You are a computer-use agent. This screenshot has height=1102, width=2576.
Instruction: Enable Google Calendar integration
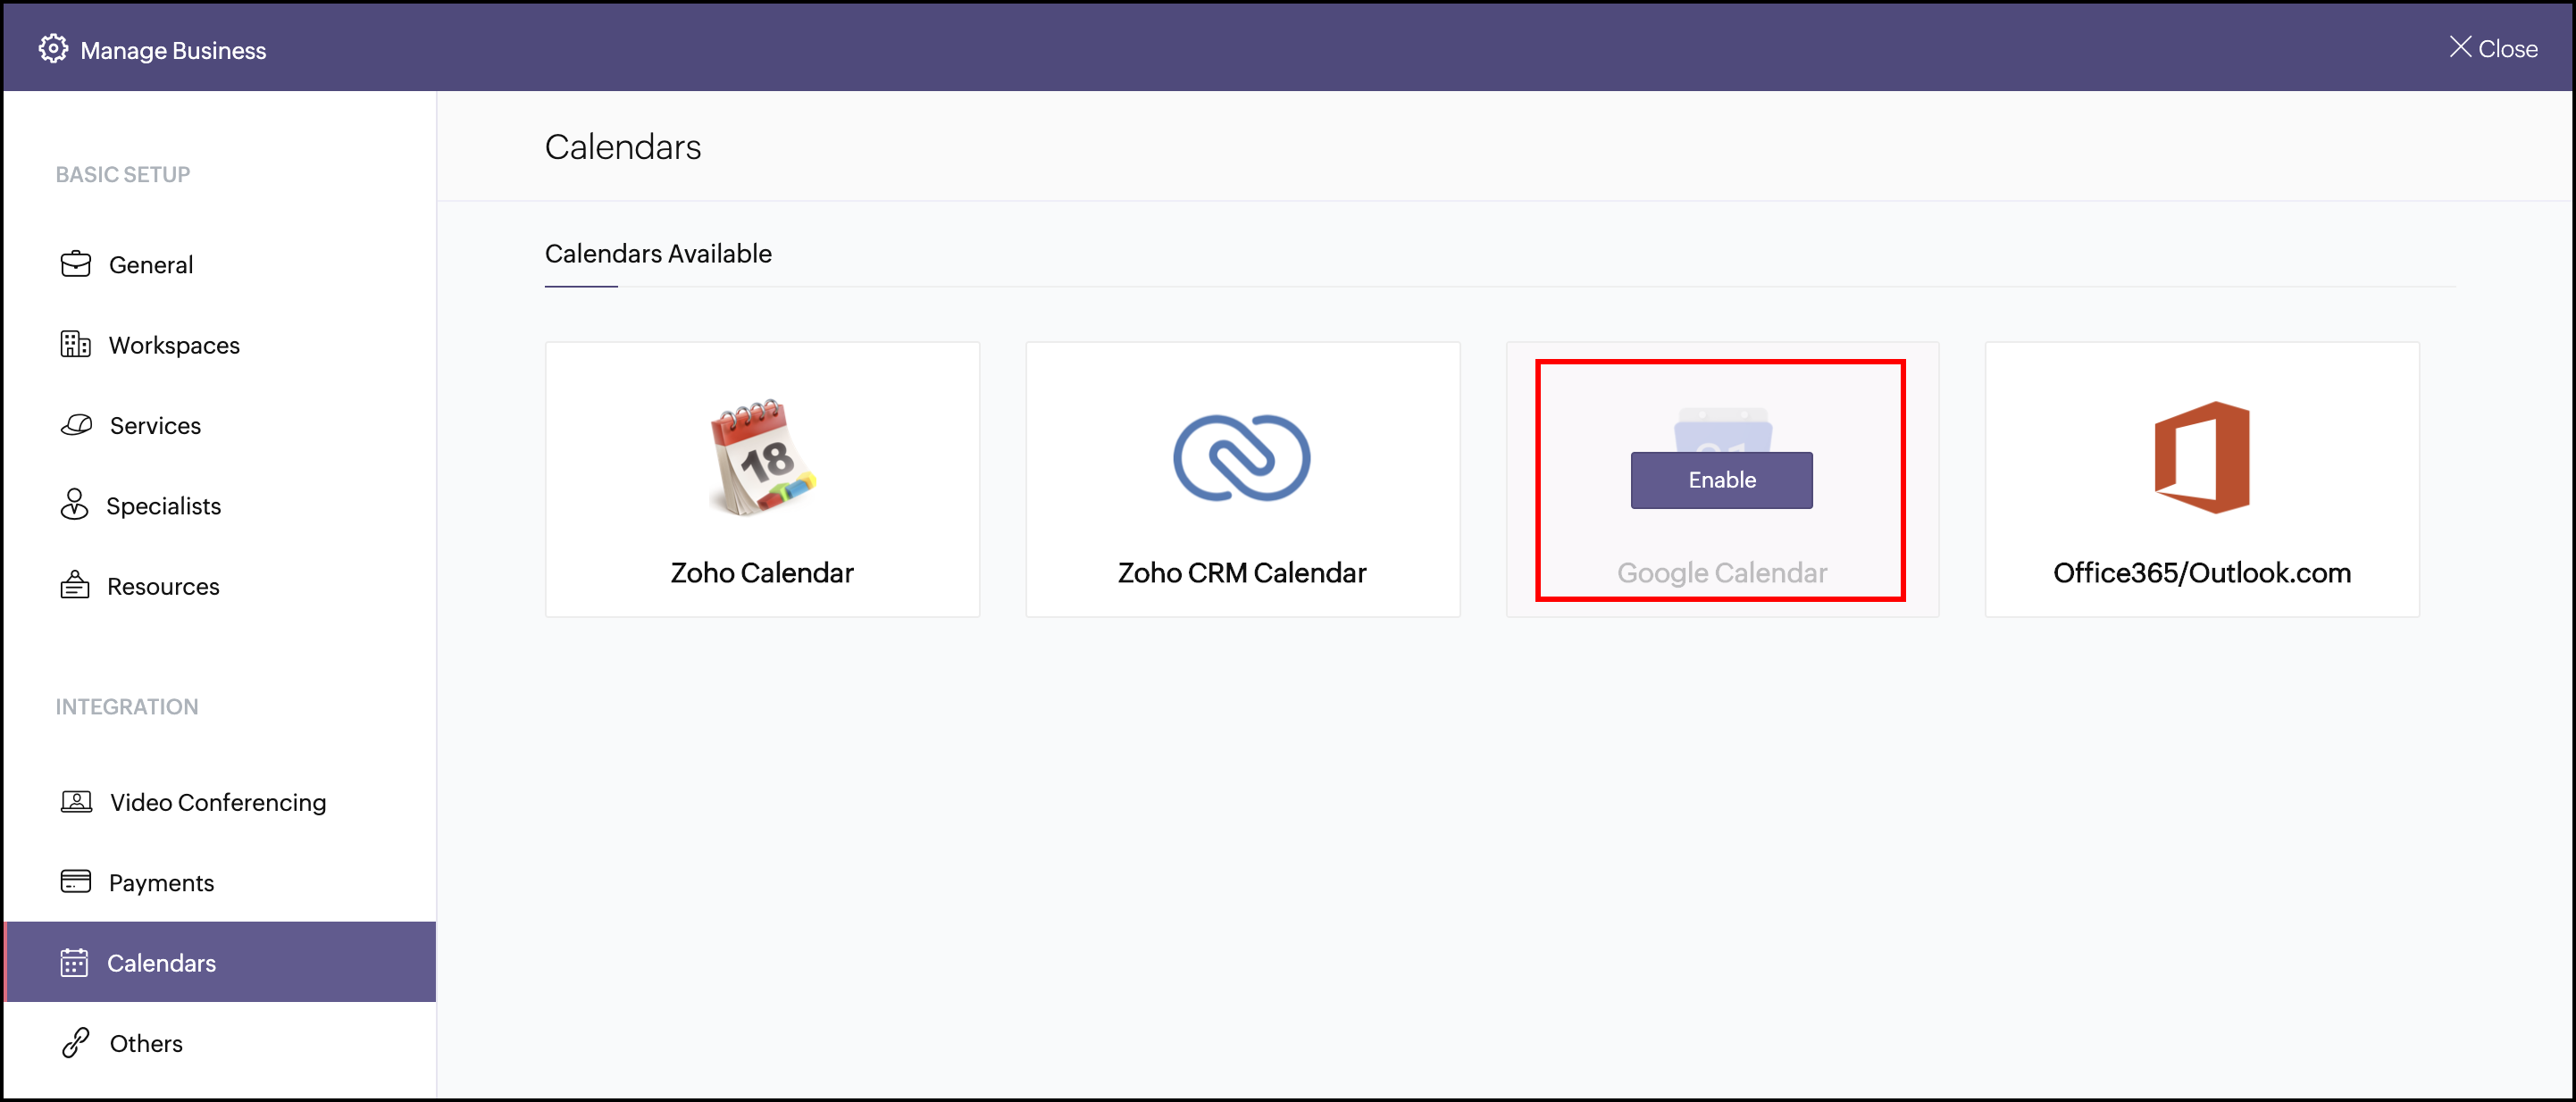tap(1721, 480)
